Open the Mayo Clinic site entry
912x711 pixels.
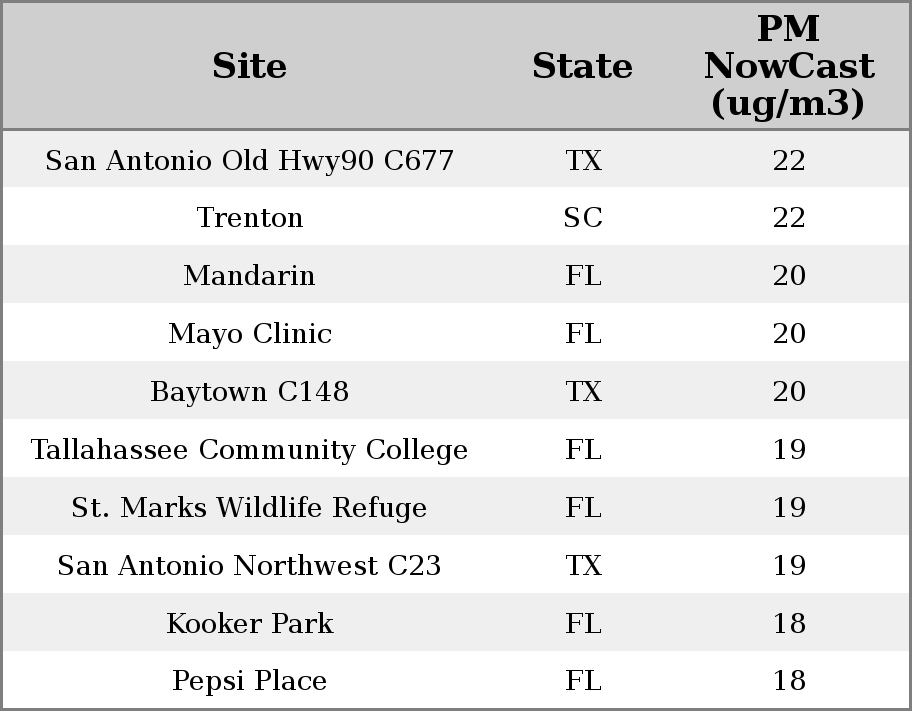click(249, 334)
